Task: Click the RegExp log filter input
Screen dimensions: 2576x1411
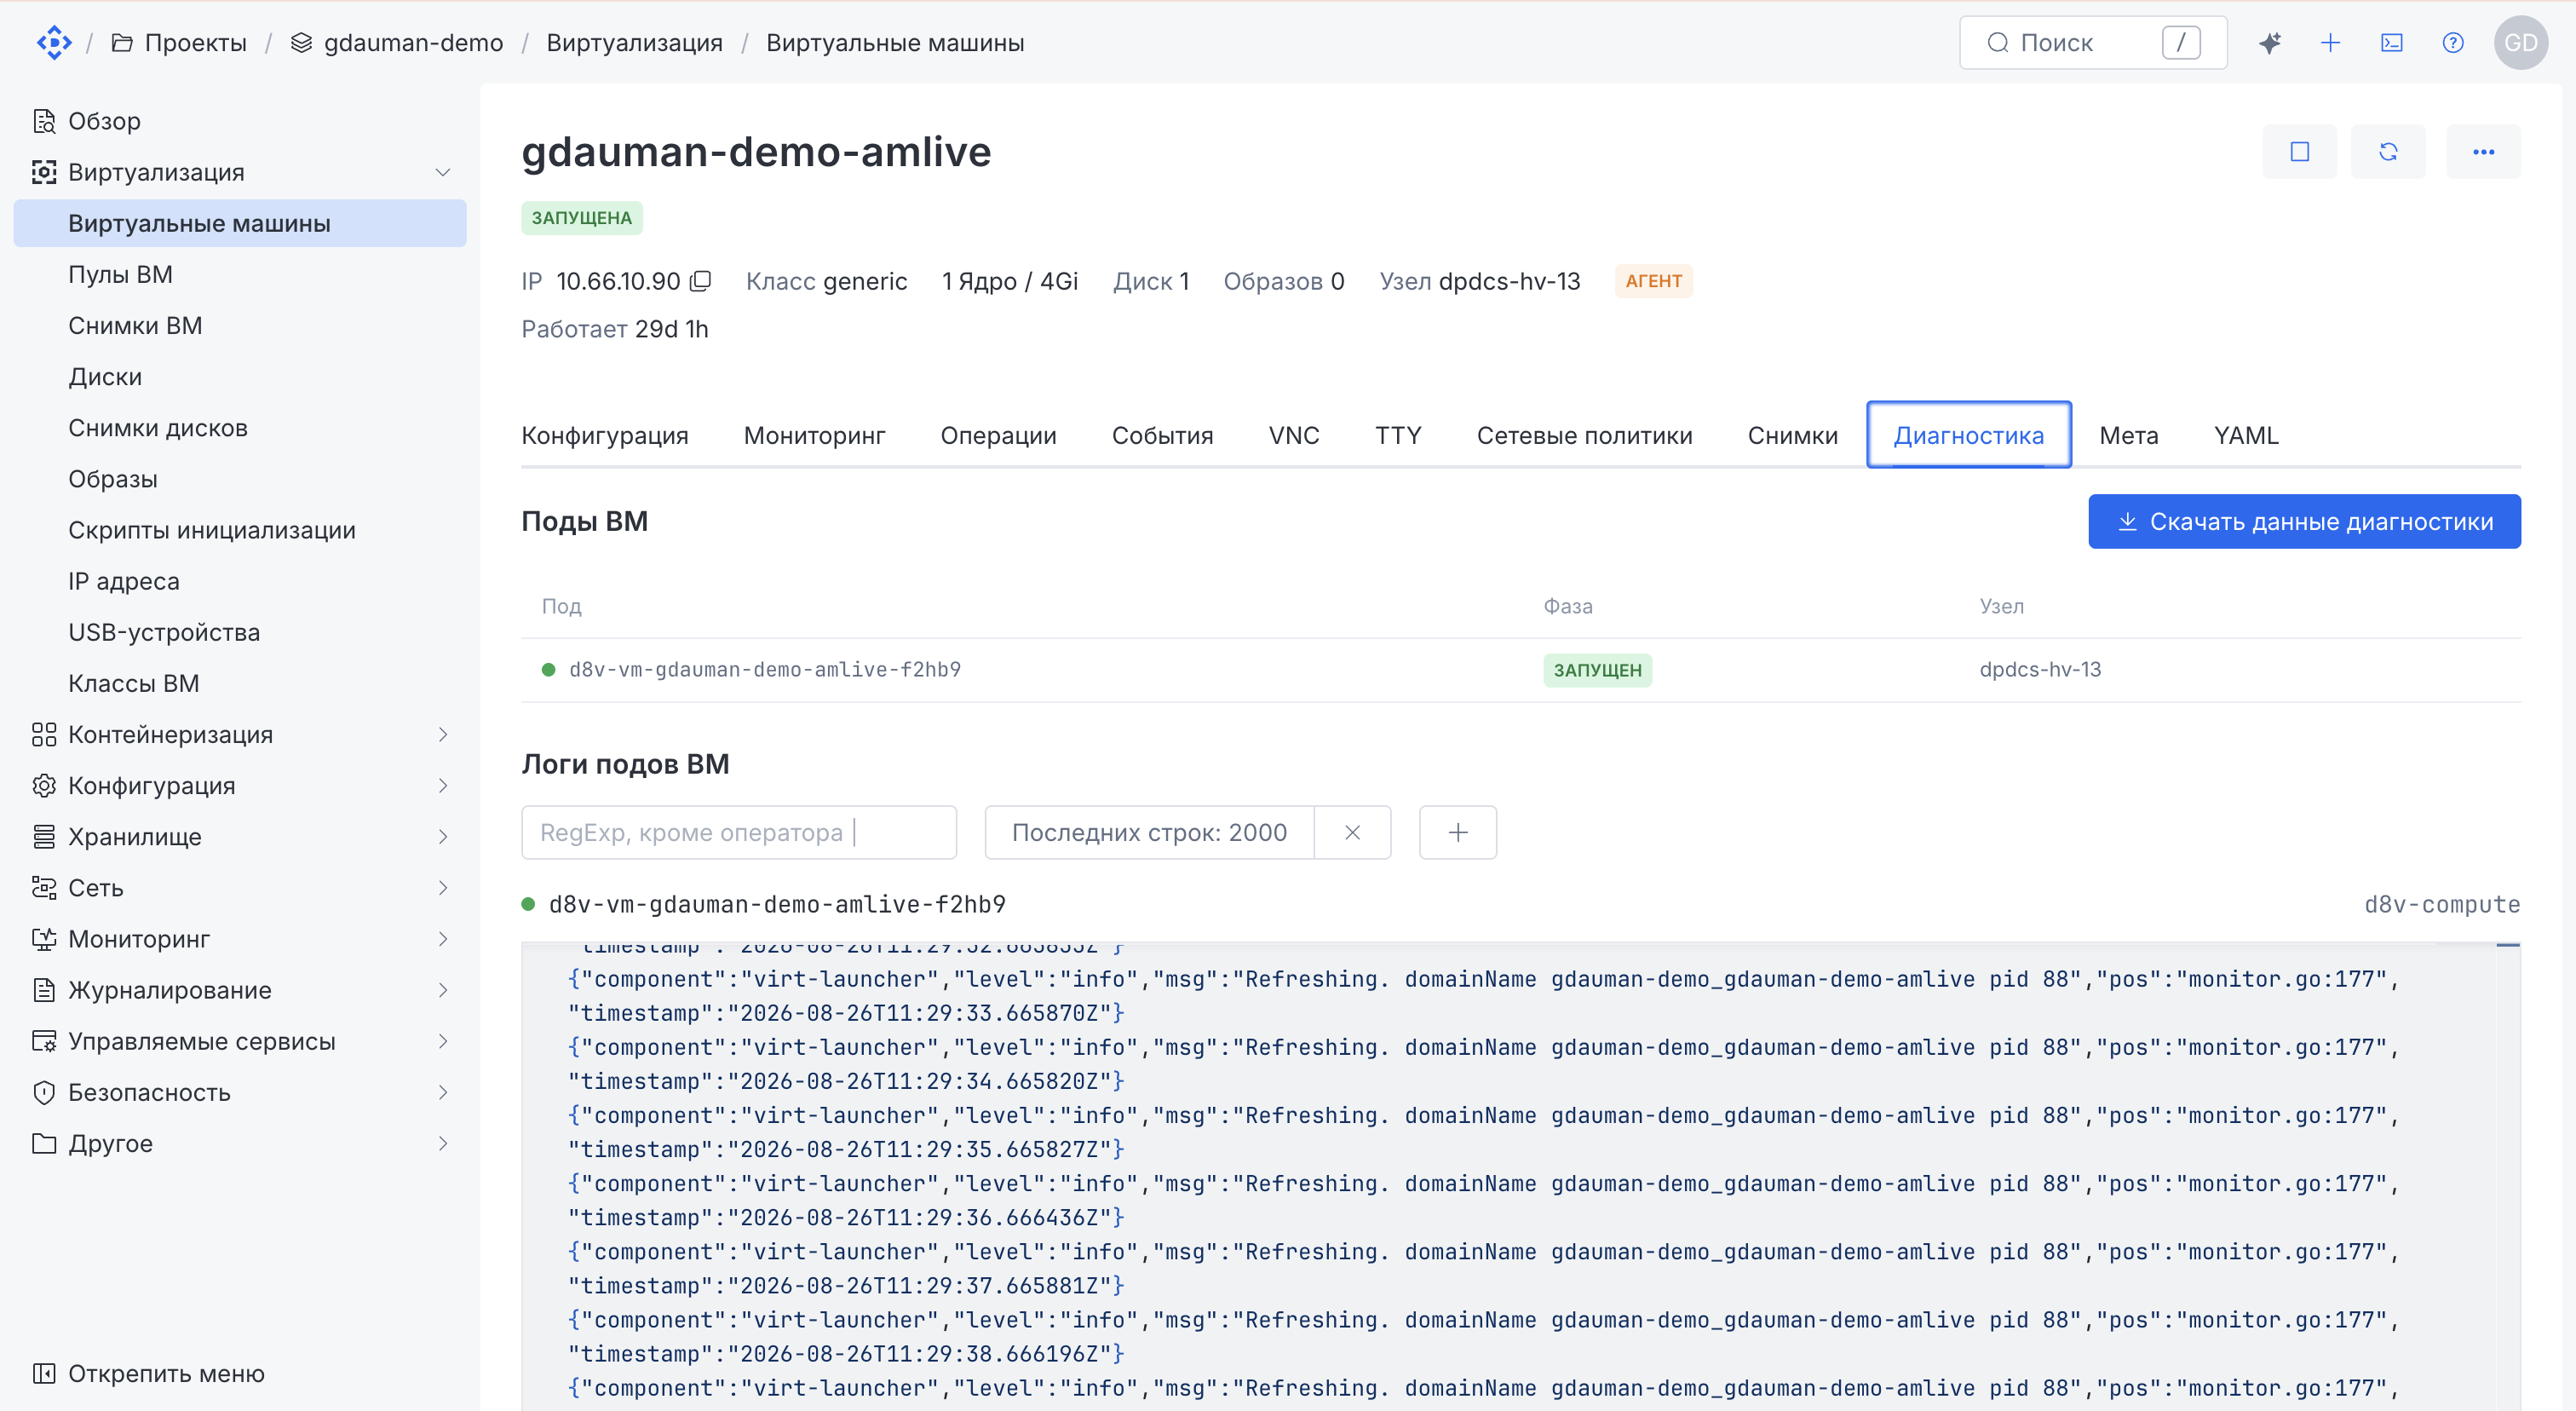Action: click(738, 832)
